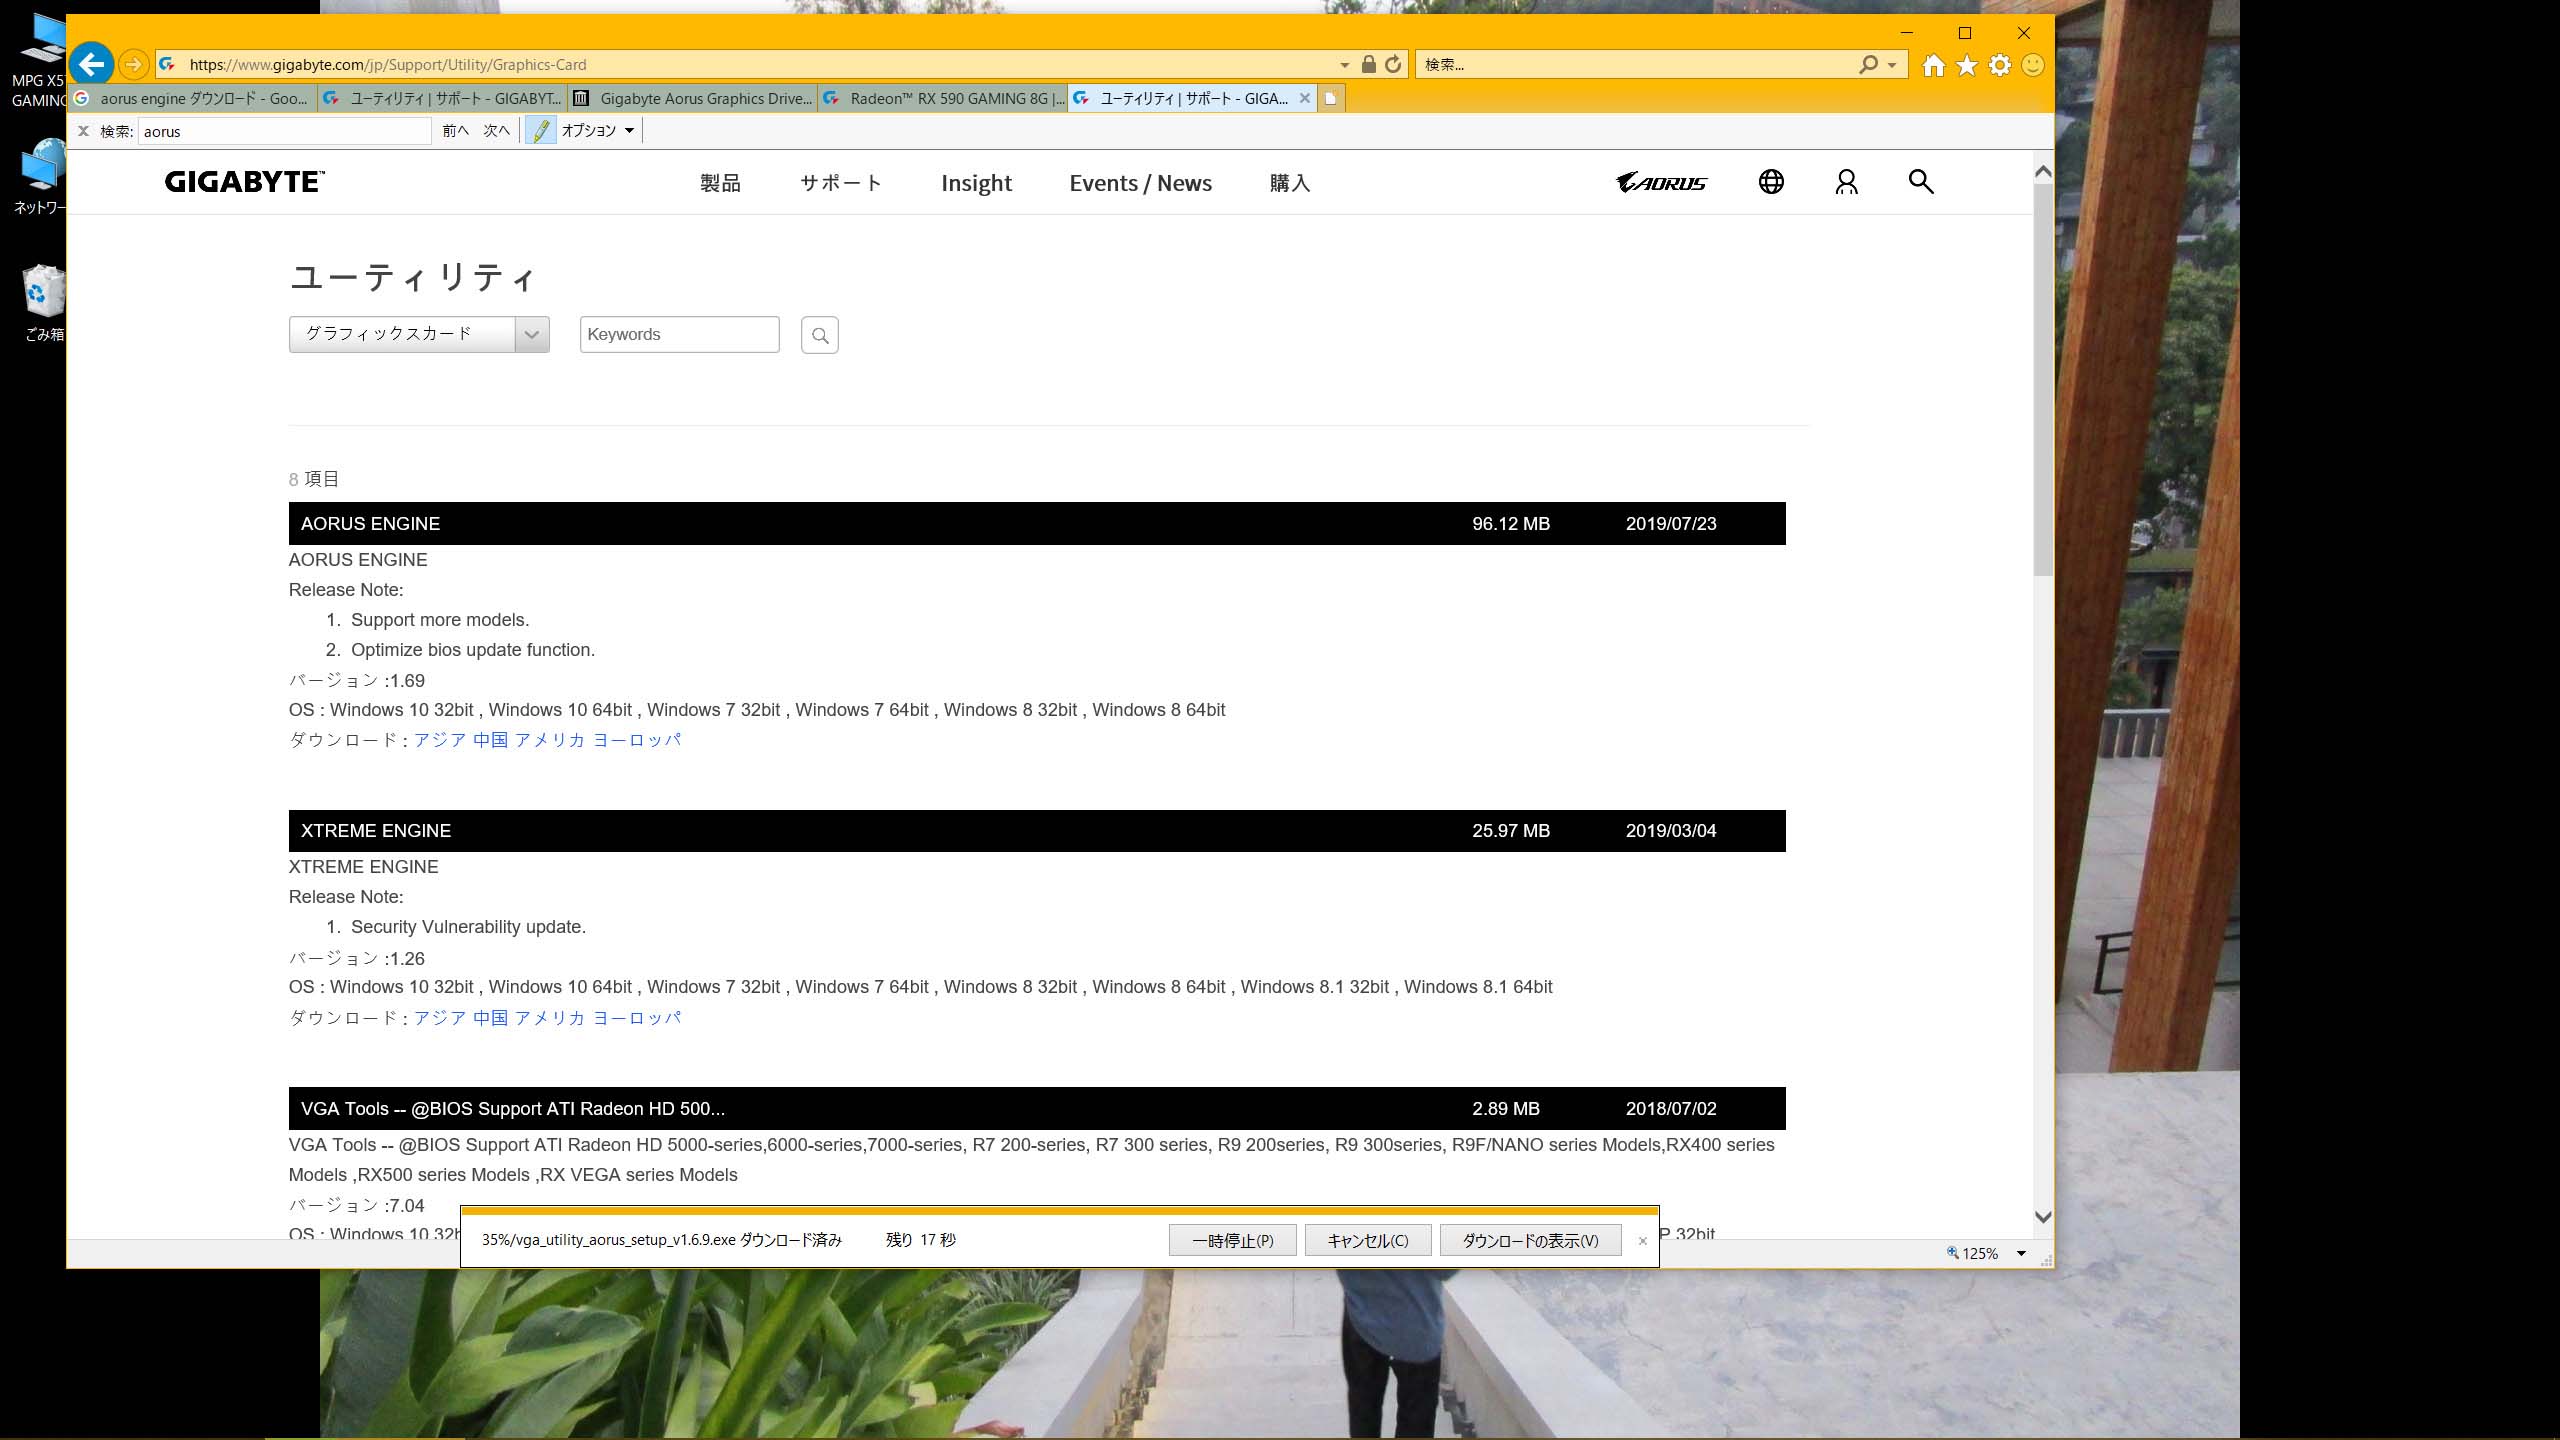Click the AORUS ENGINE black header row

pyautogui.click(x=1037, y=524)
